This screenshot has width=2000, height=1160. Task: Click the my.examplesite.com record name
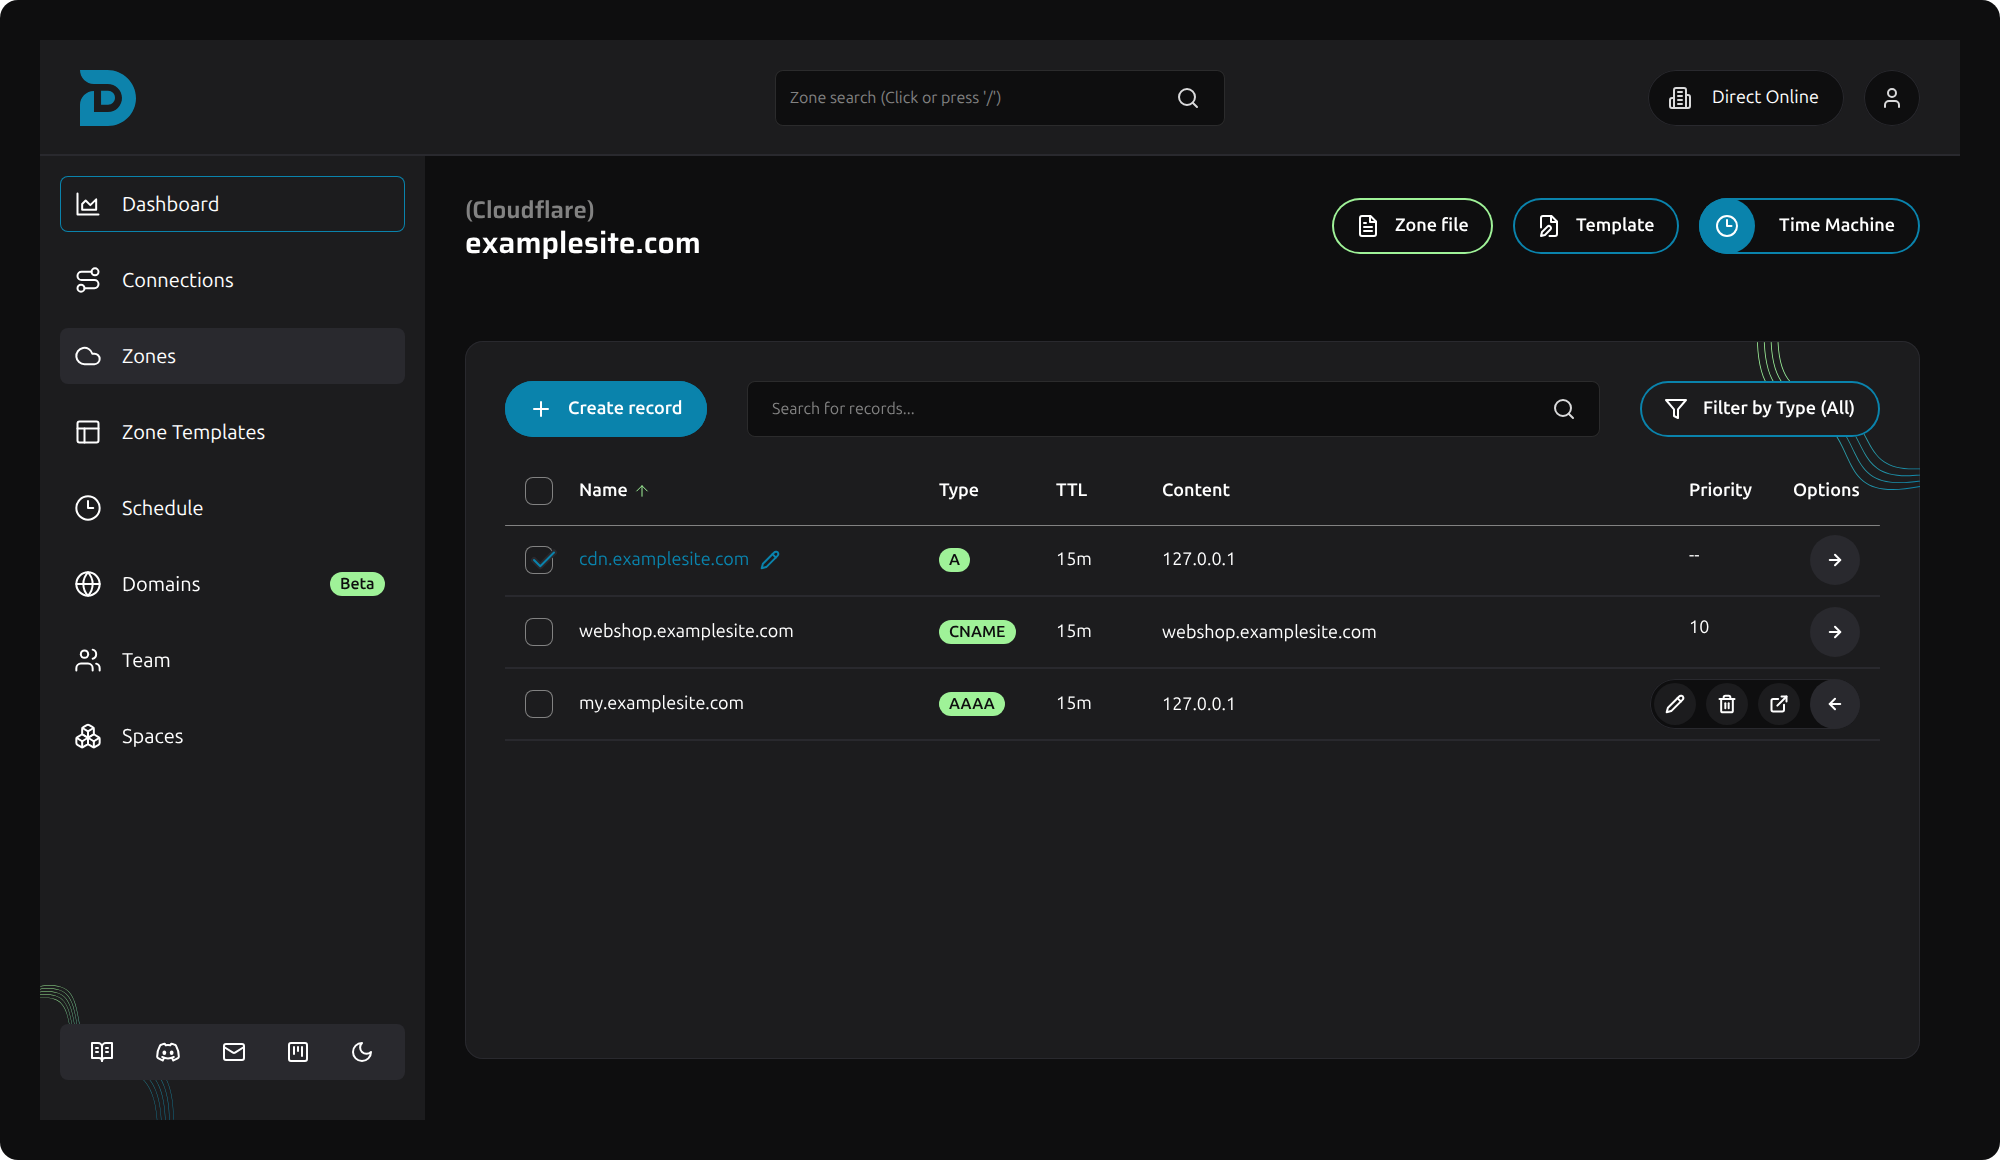coord(661,703)
